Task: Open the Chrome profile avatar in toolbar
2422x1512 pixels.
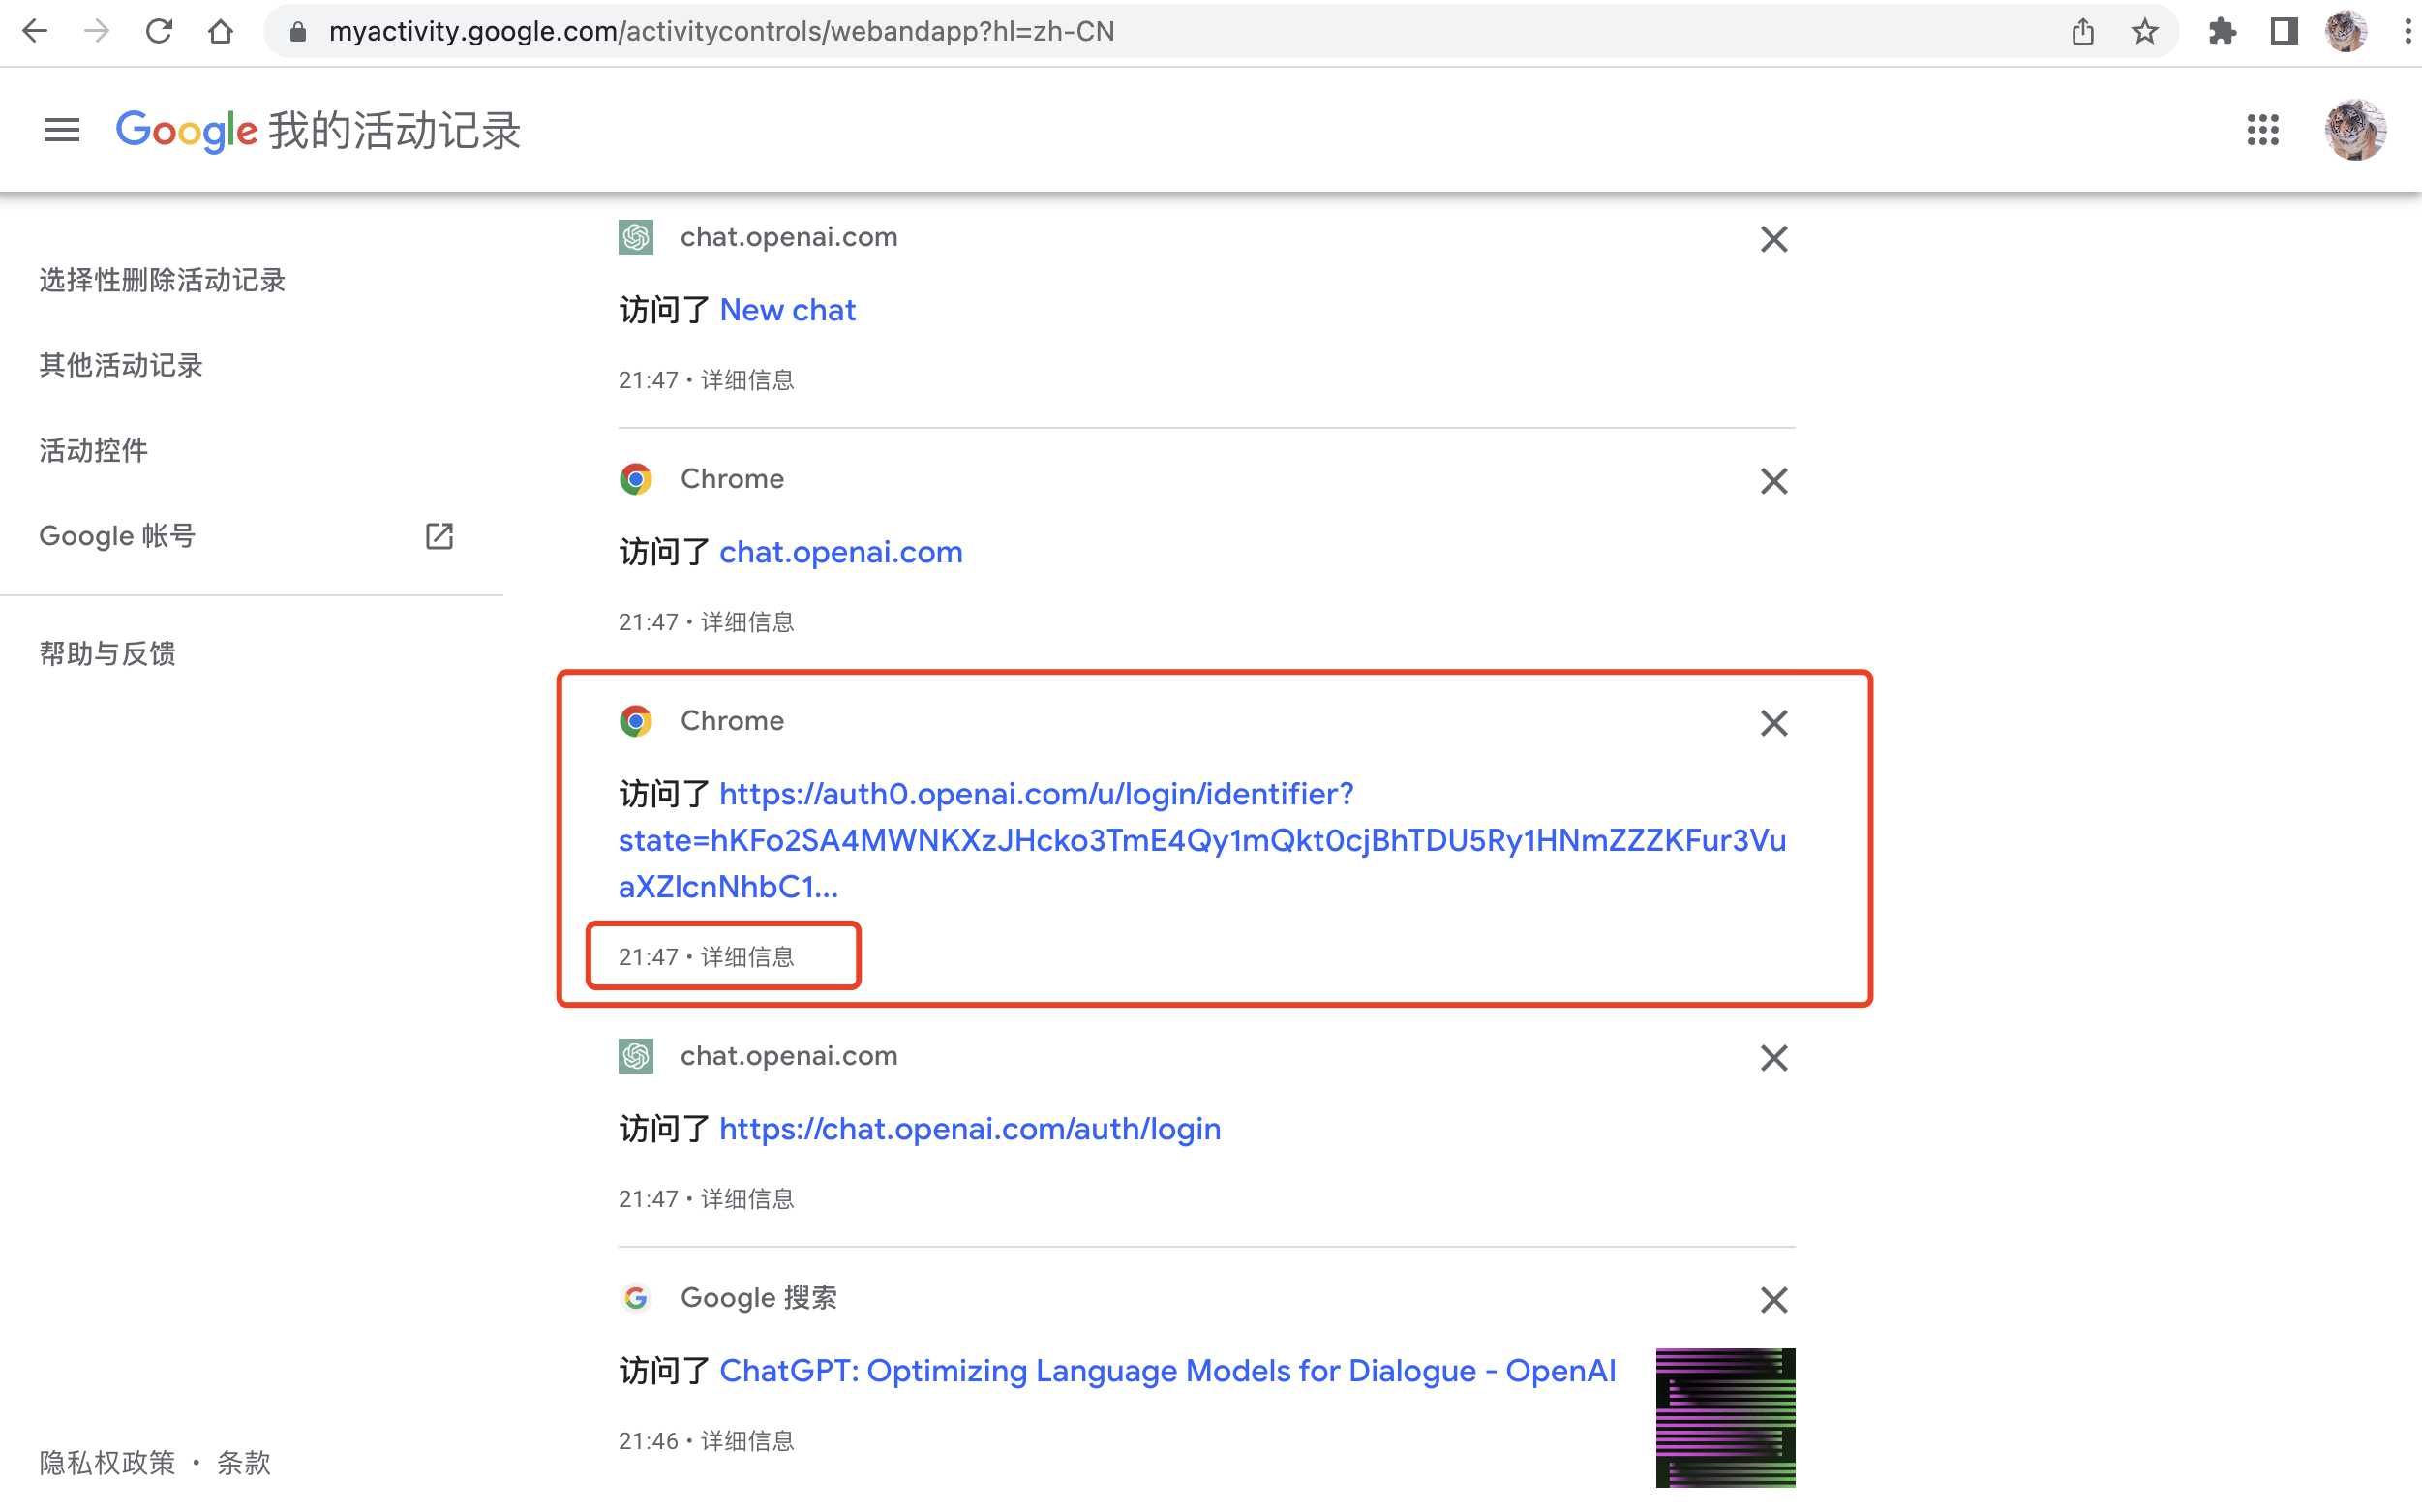Action: 2346,32
